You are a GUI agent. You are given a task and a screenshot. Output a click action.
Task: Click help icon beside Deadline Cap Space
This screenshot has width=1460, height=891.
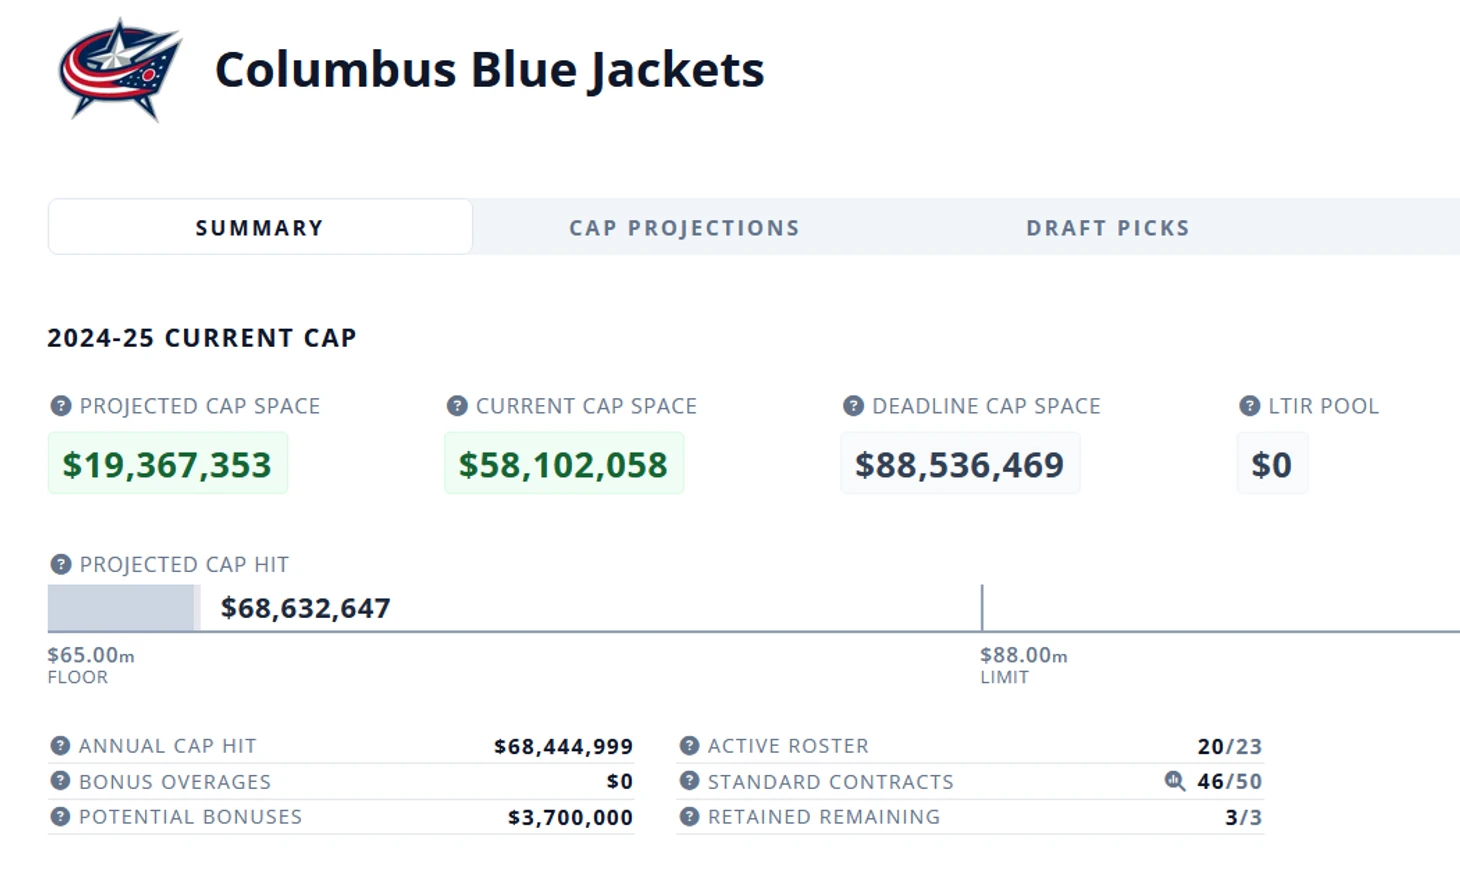tap(853, 406)
